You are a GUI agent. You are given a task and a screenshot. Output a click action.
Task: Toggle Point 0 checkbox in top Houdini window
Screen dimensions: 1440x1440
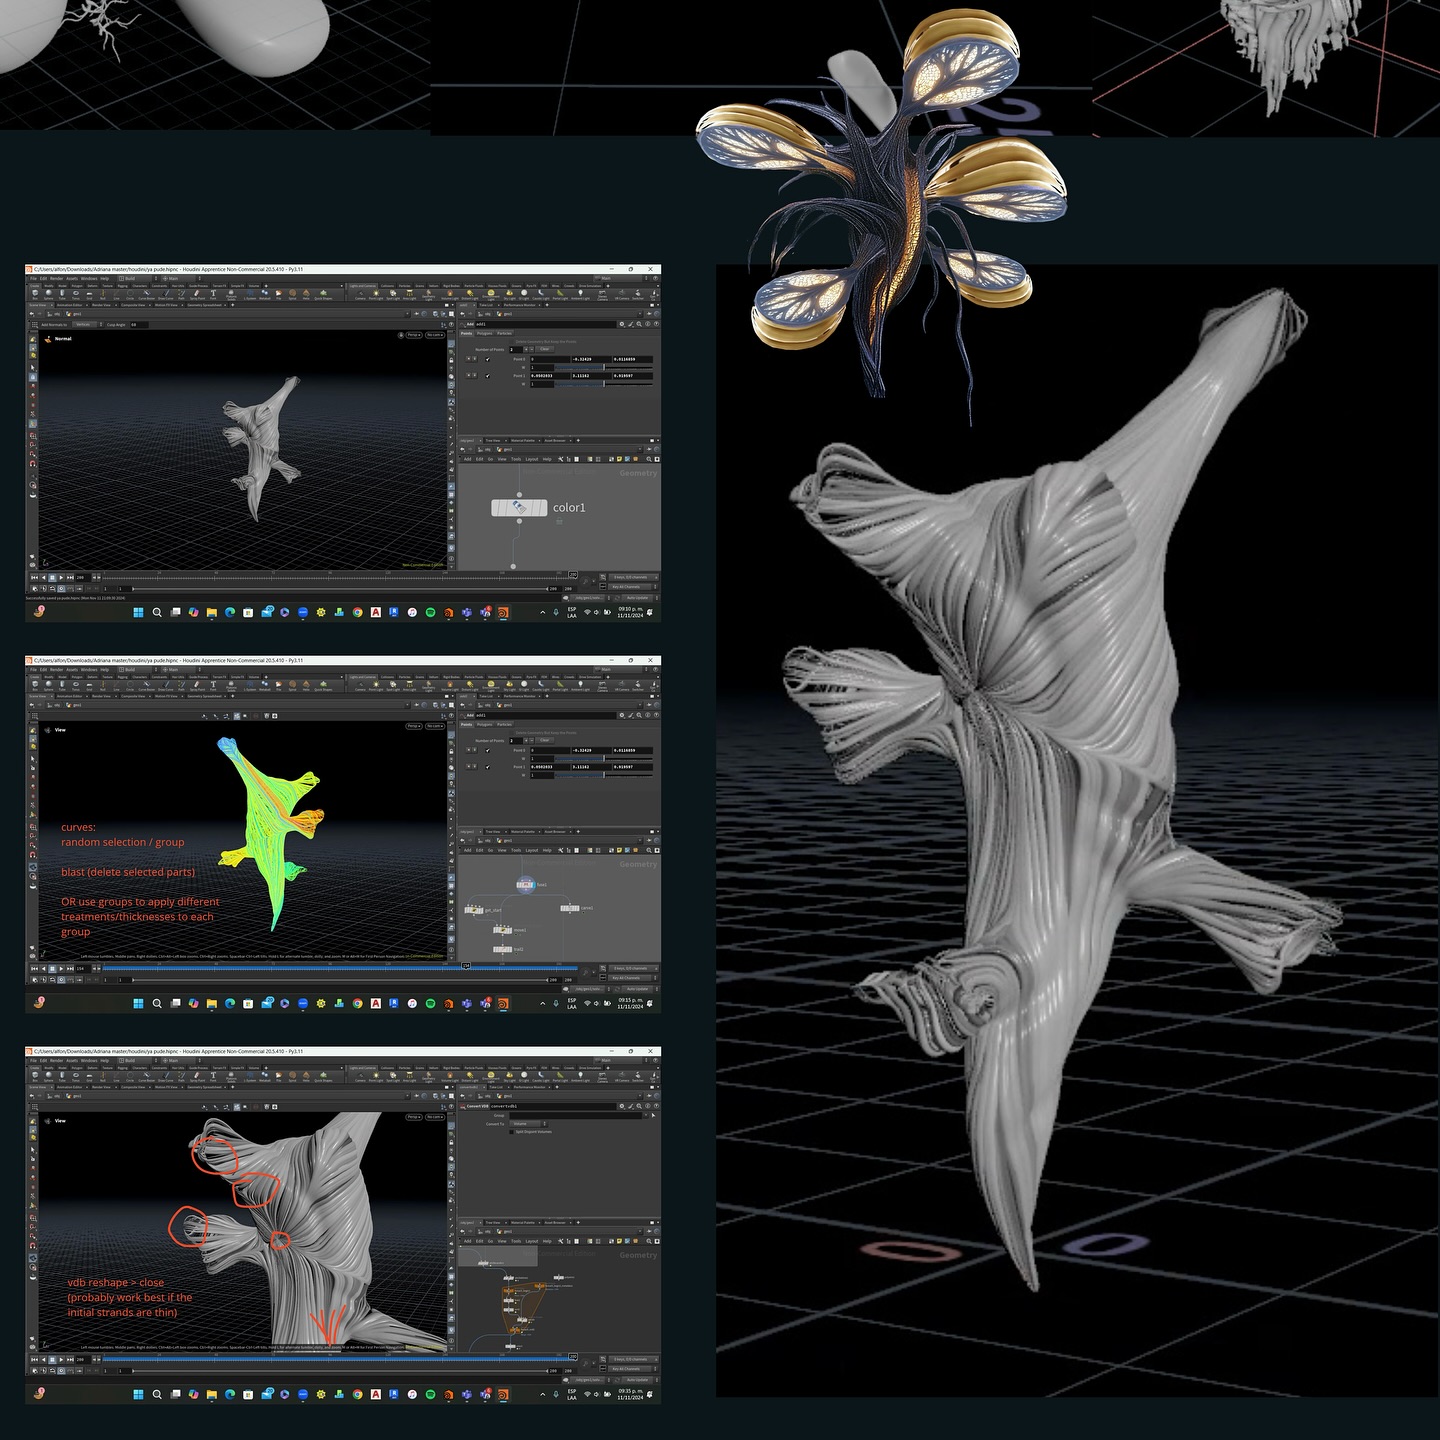tap(488, 359)
